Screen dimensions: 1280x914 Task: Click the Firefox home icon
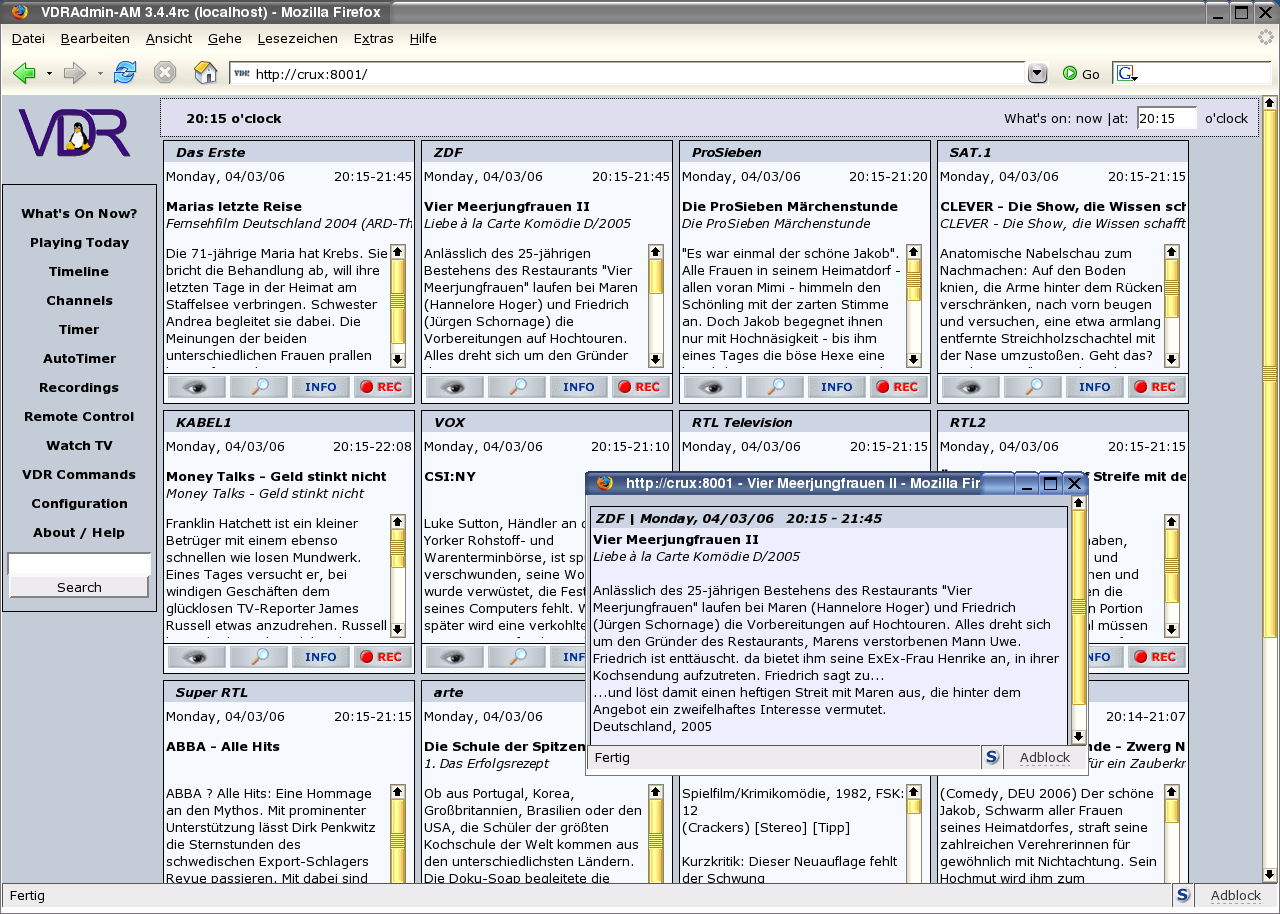pyautogui.click(x=205, y=73)
